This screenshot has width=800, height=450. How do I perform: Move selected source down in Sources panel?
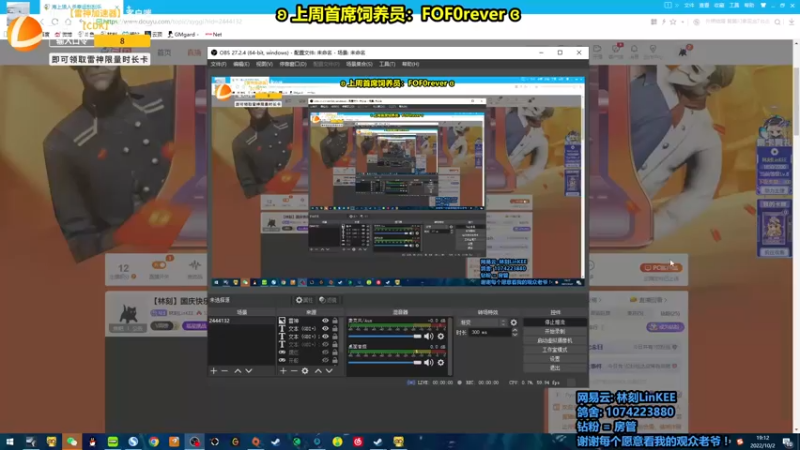click(x=329, y=371)
